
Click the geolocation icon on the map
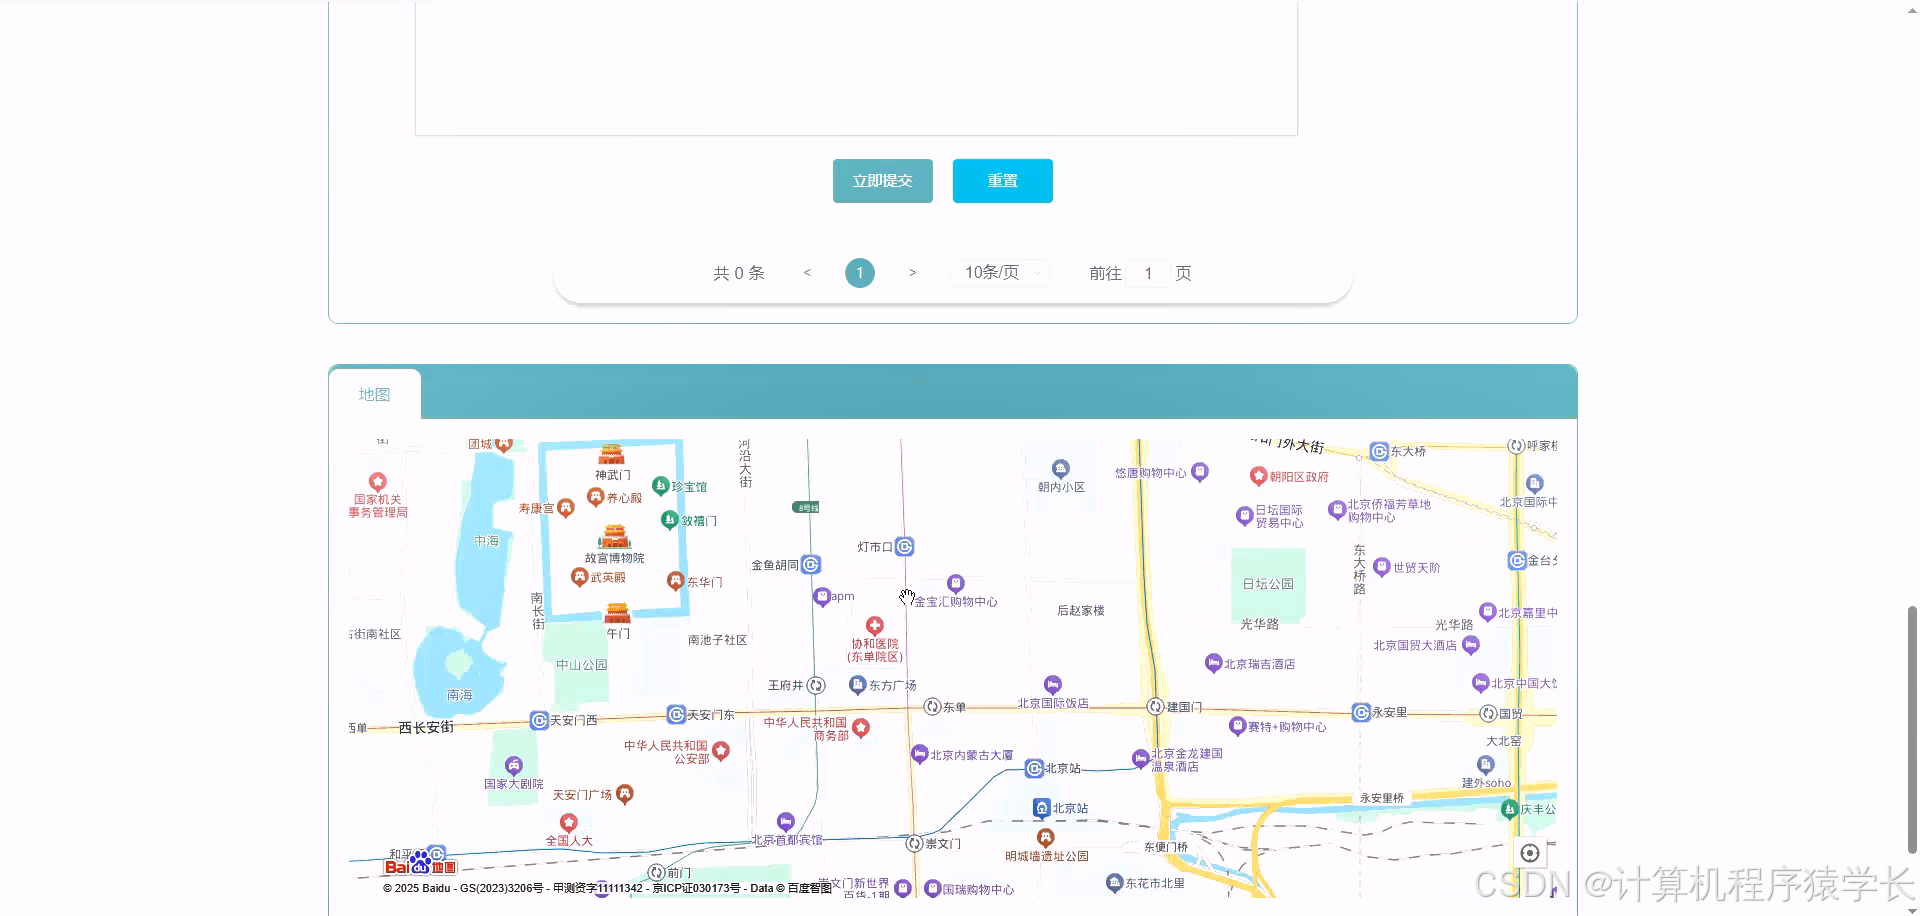pyautogui.click(x=1530, y=852)
